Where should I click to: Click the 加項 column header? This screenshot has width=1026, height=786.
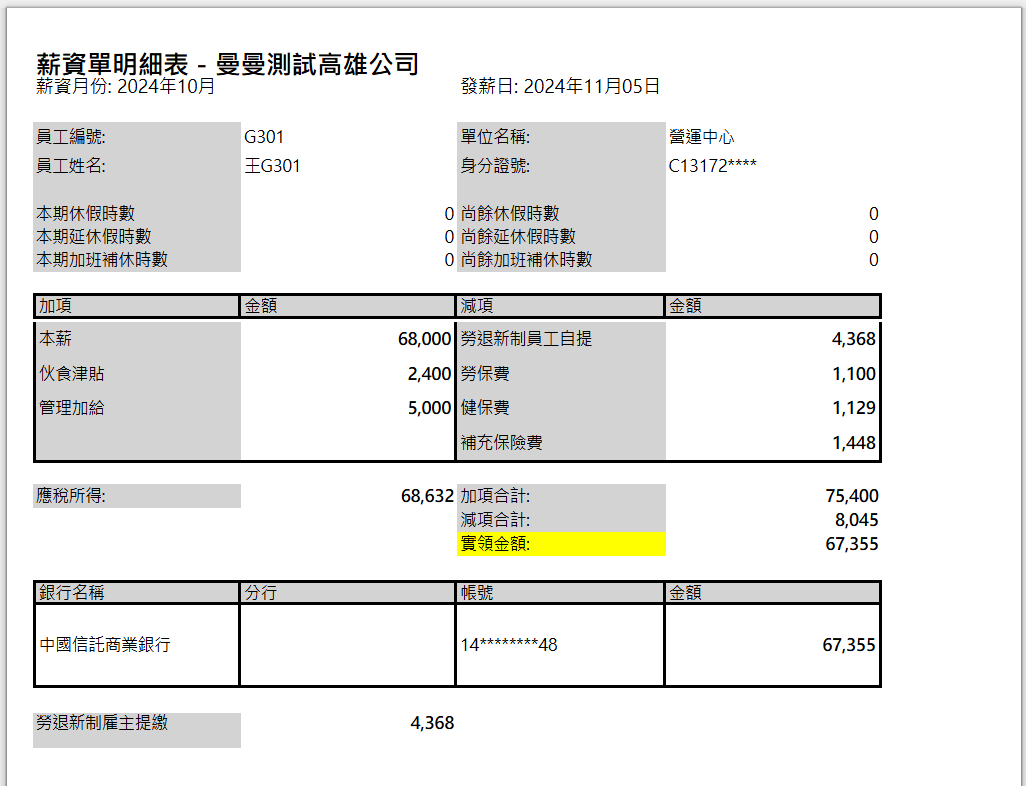[56, 306]
